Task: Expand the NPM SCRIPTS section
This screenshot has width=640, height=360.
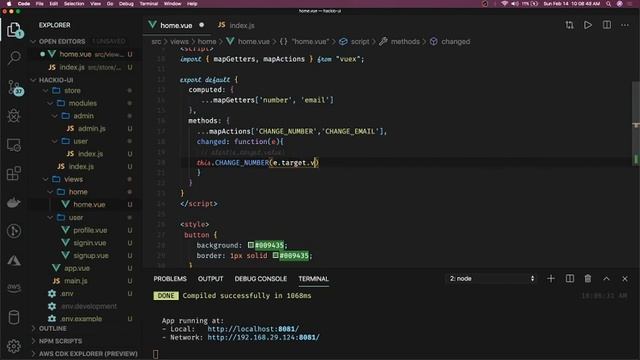Action: (60, 341)
